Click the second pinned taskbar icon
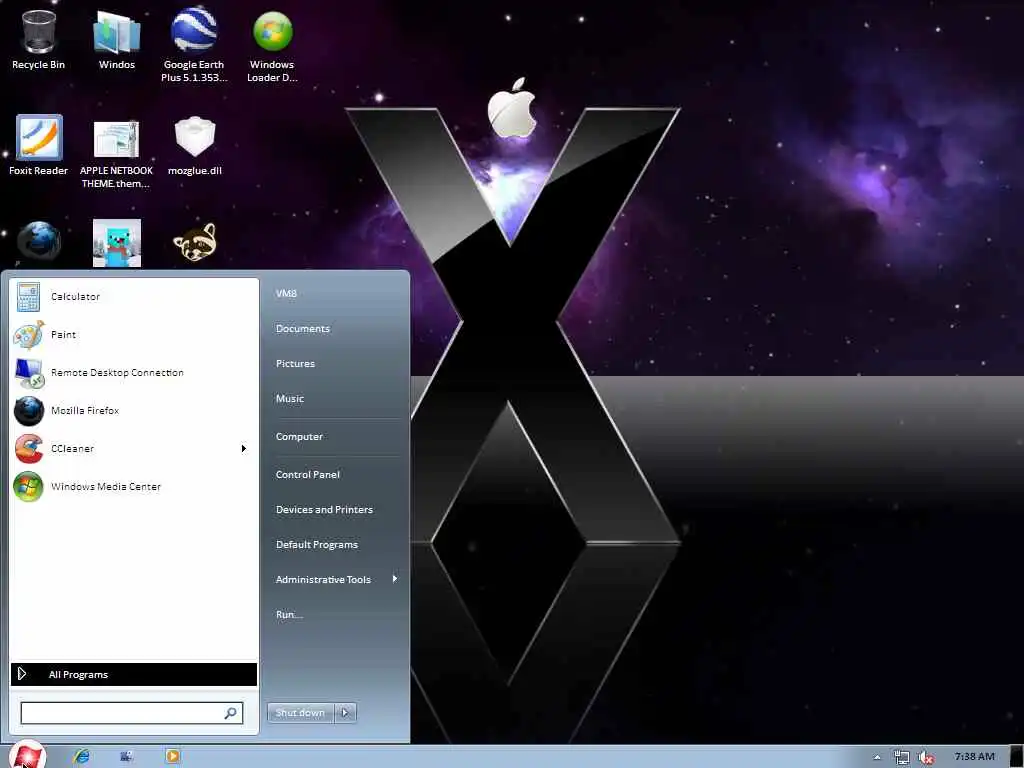 coord(127,756)
